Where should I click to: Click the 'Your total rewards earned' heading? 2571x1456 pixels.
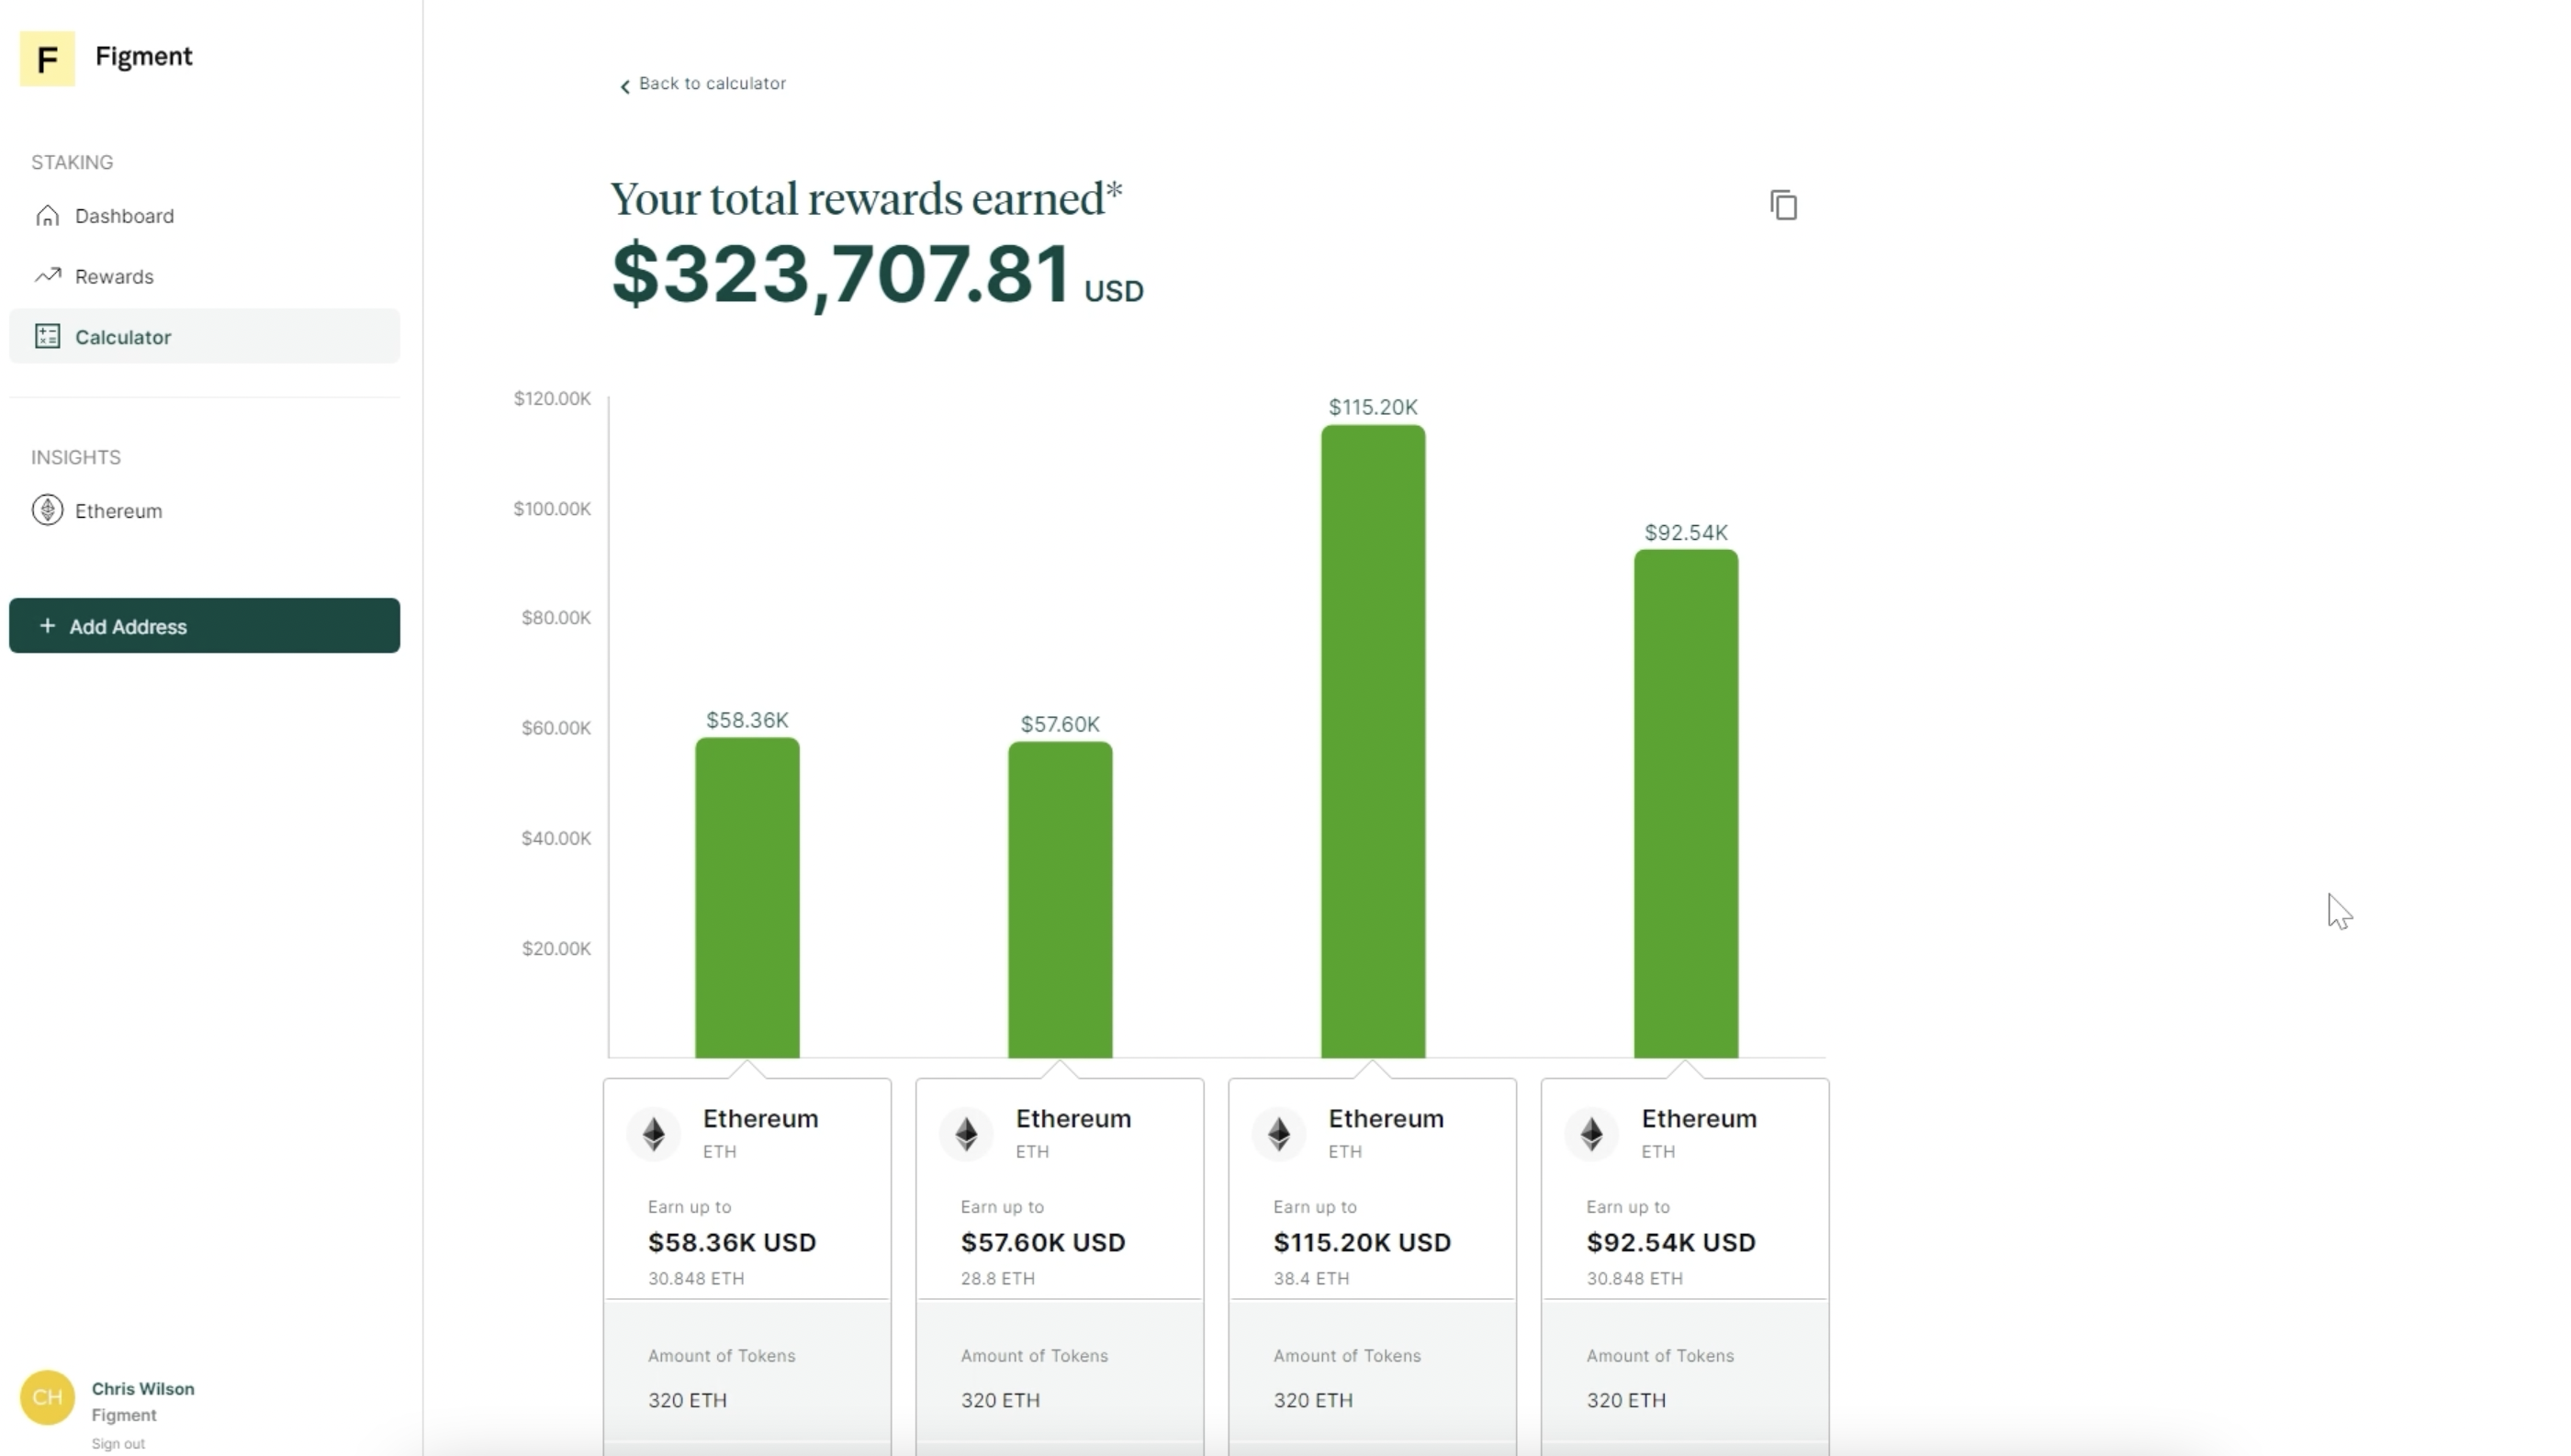click(x=866, y=198)
